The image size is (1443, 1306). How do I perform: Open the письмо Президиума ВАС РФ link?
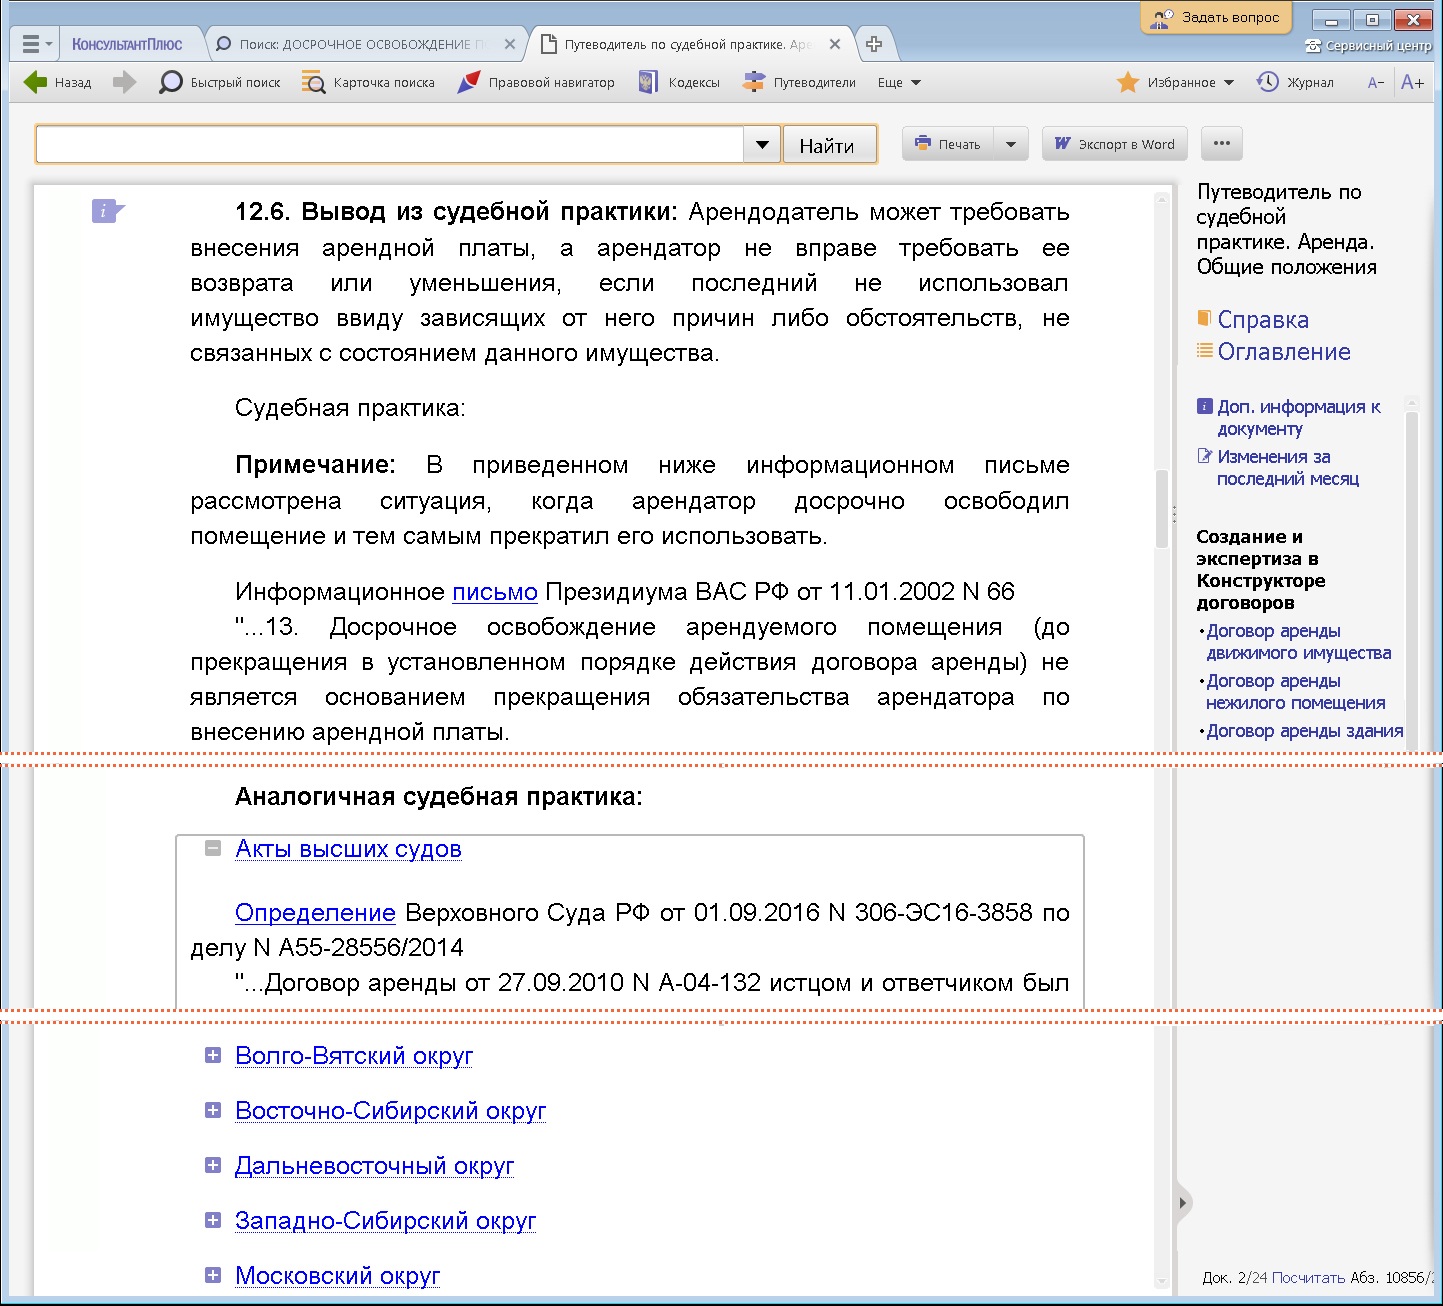[495, 592]
